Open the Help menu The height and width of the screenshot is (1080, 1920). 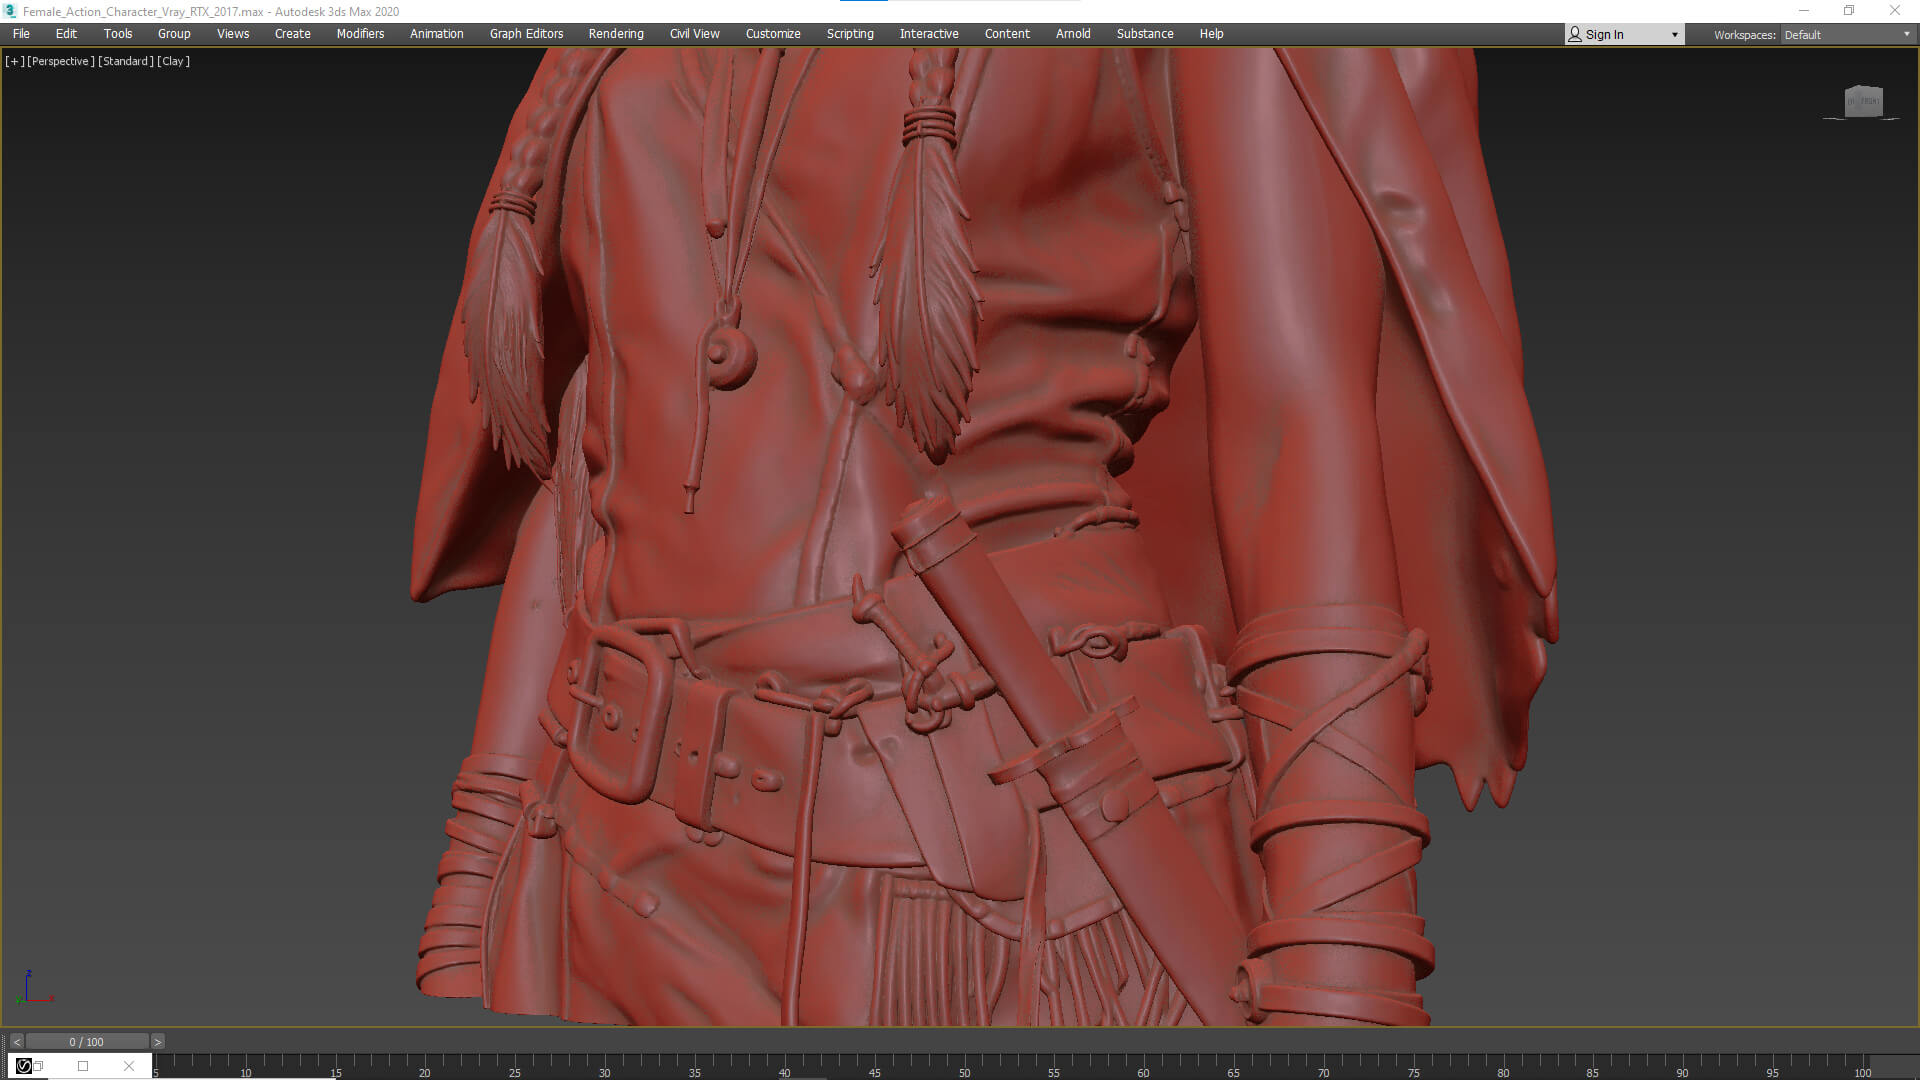(x=1211, y=34)
